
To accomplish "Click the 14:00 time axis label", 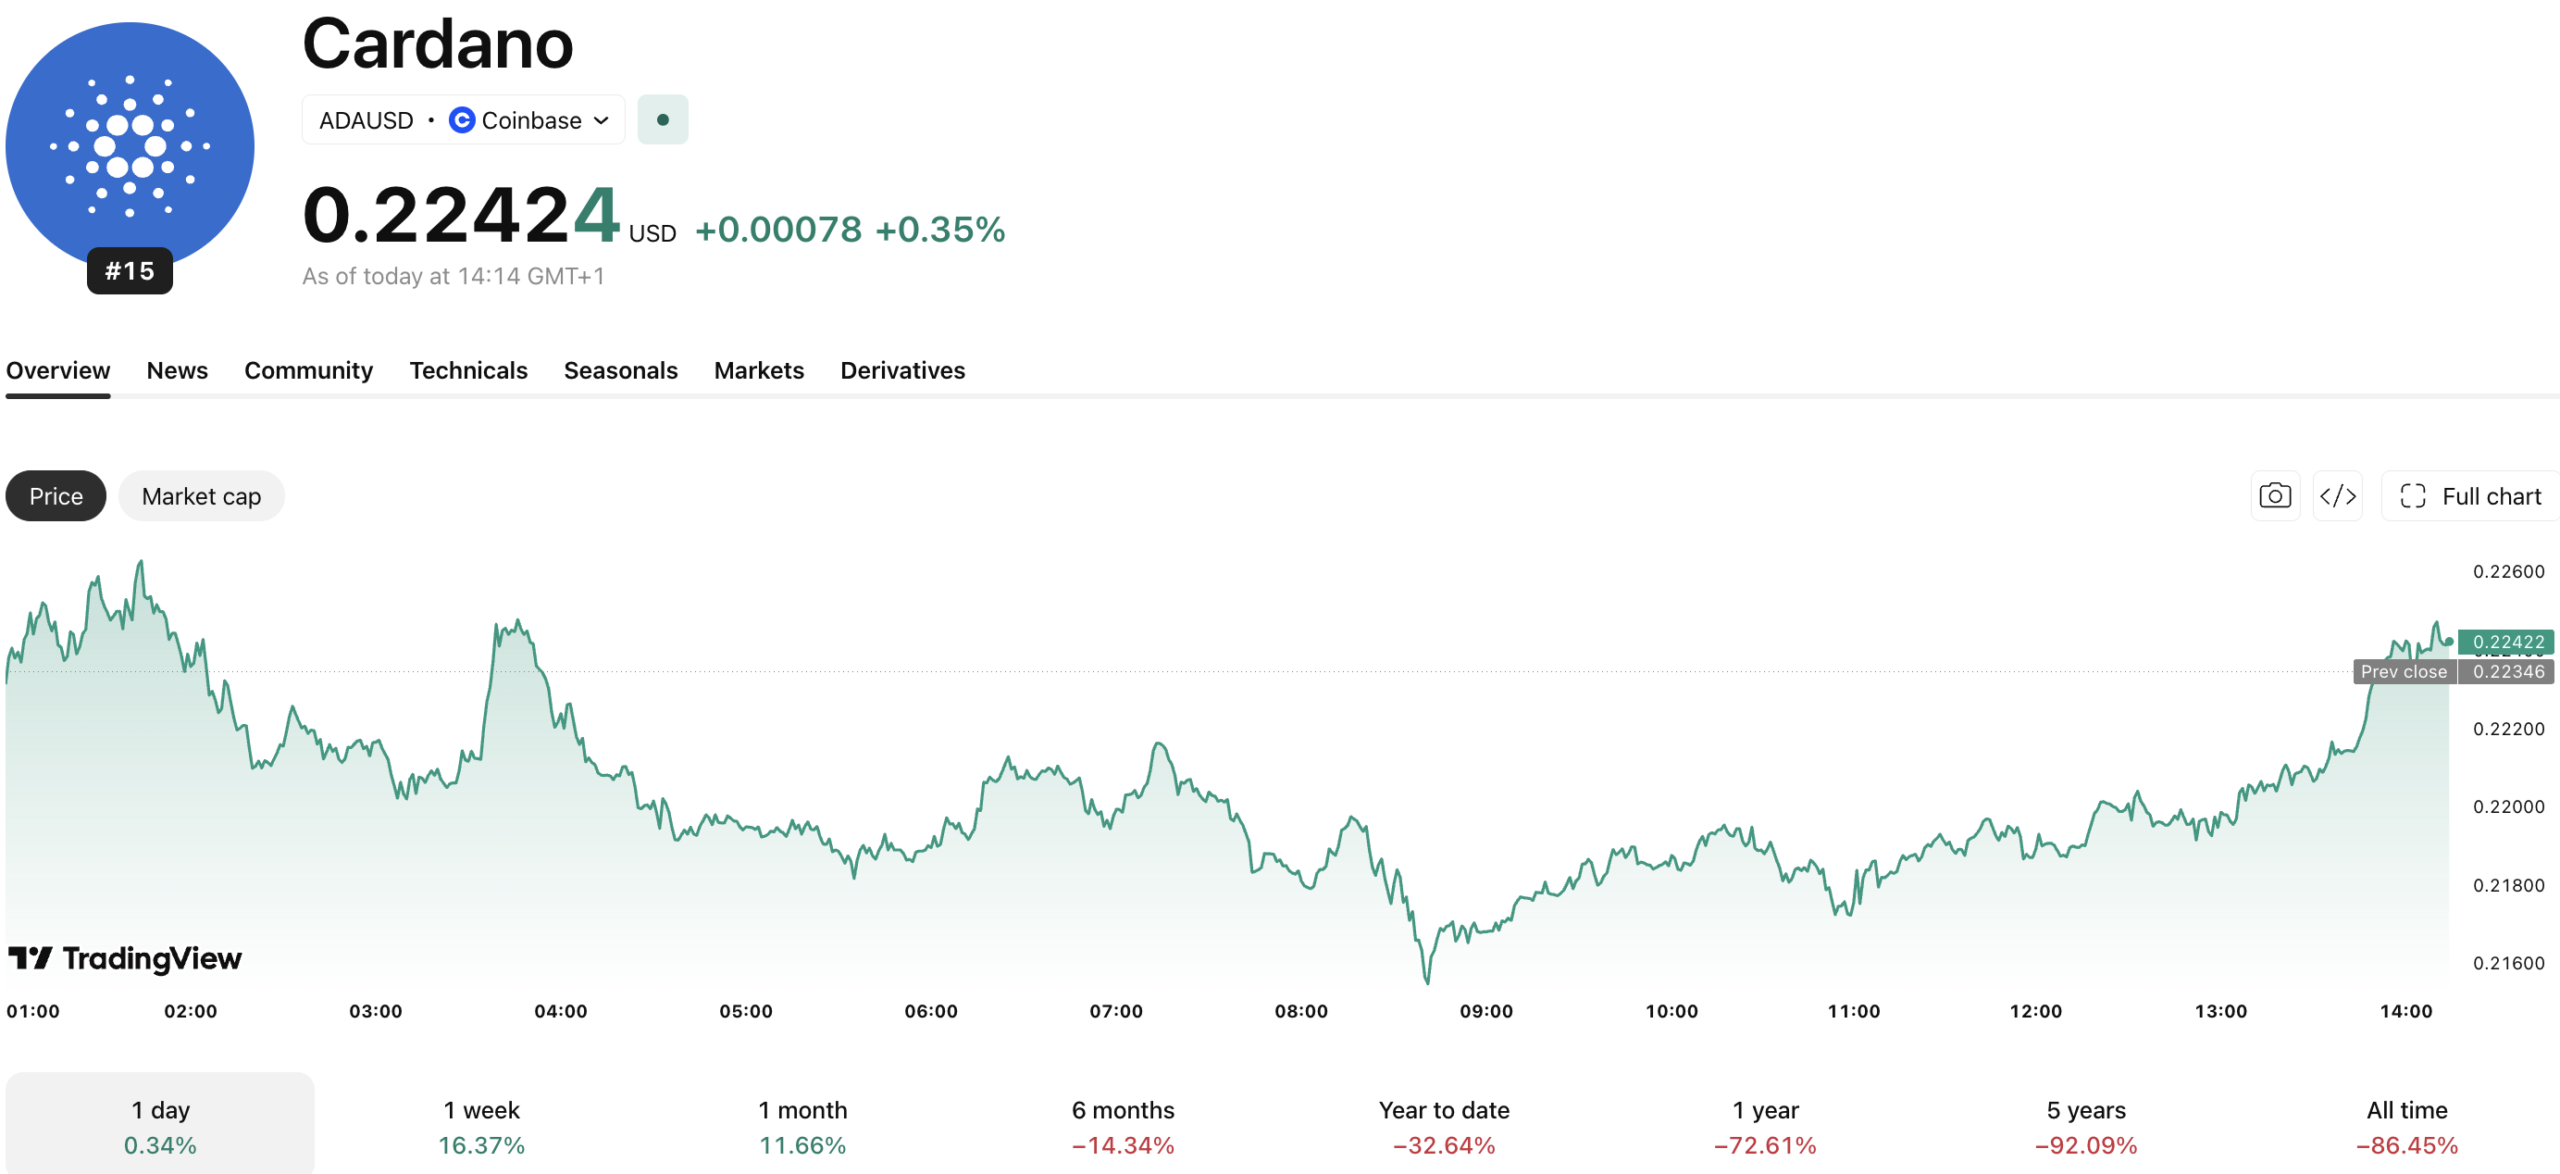I will tap(2406, 1011).
